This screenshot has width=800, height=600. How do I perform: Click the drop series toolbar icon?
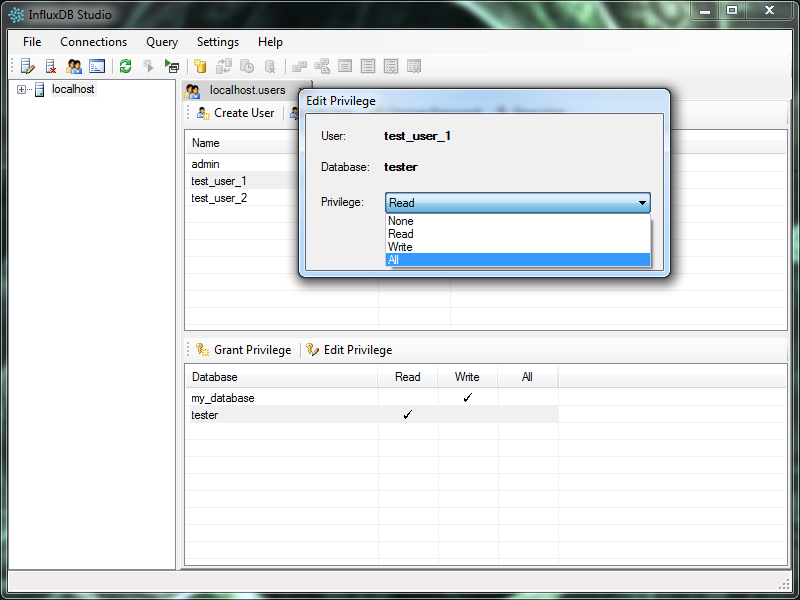pyautogui.click(x=391, y=66)
